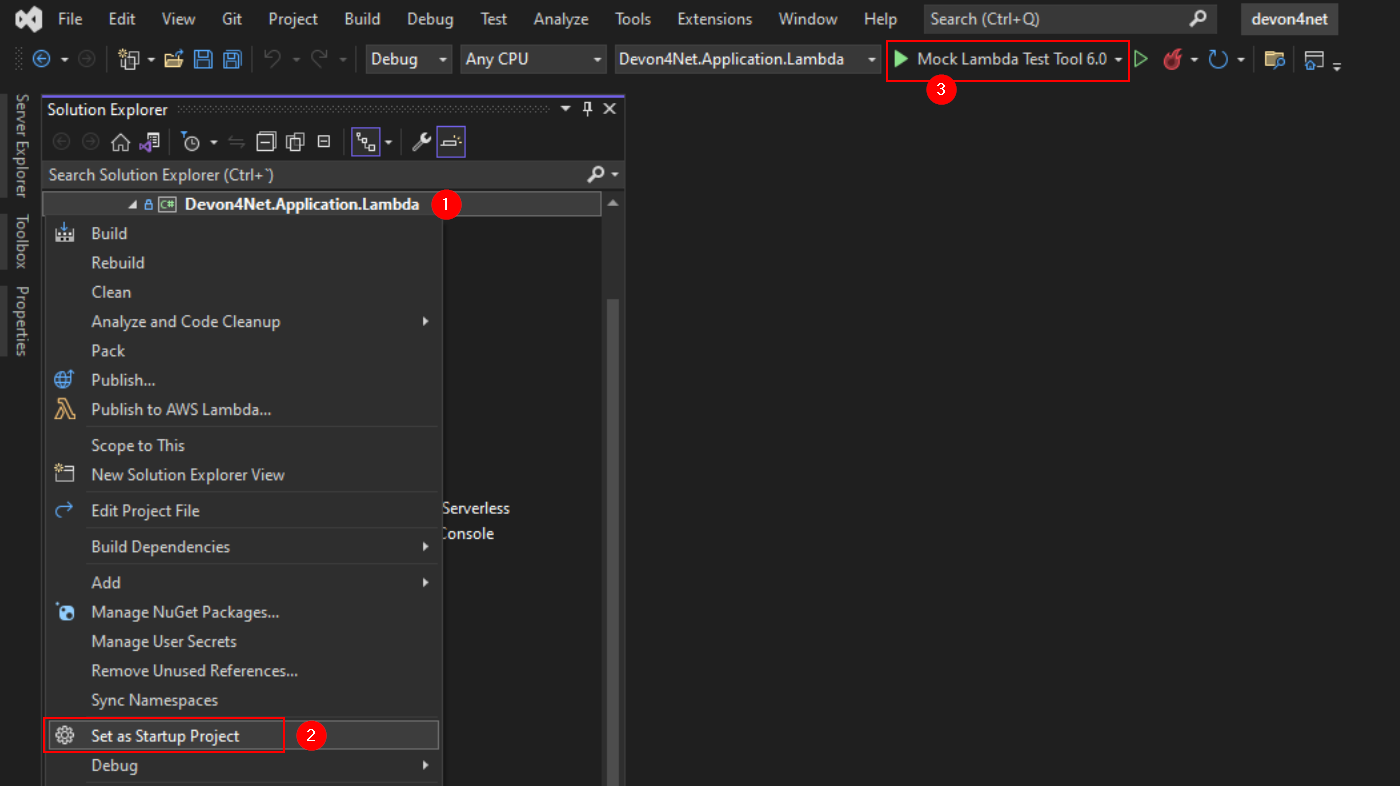Collapse All items in Solution Explorer

point(265,141)
